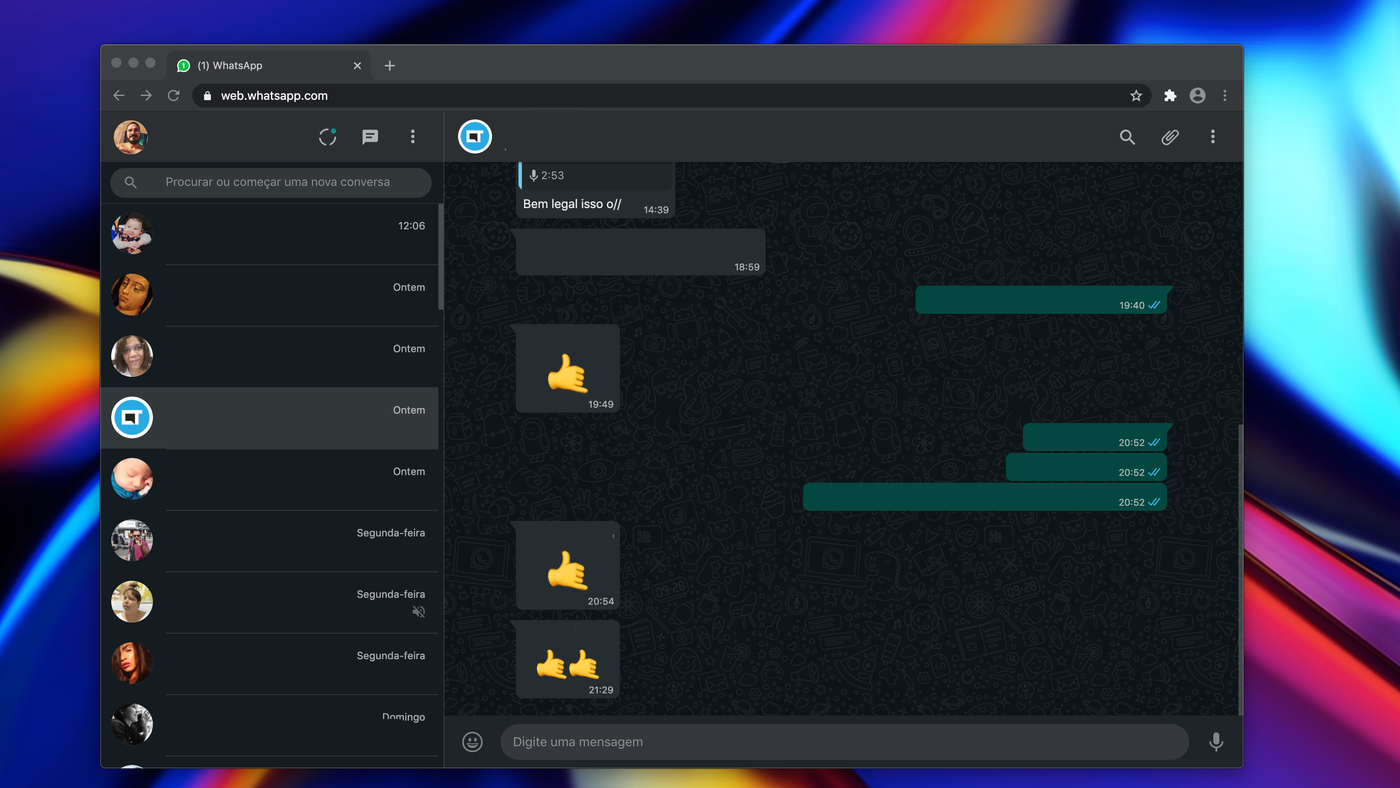
Task: Open Chrome three-dot menu
Action: 1225,96
